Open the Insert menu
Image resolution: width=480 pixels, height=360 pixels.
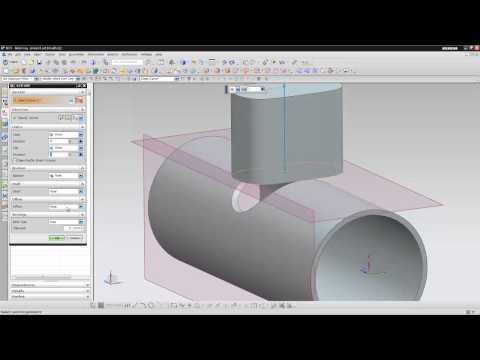[38, 54]
